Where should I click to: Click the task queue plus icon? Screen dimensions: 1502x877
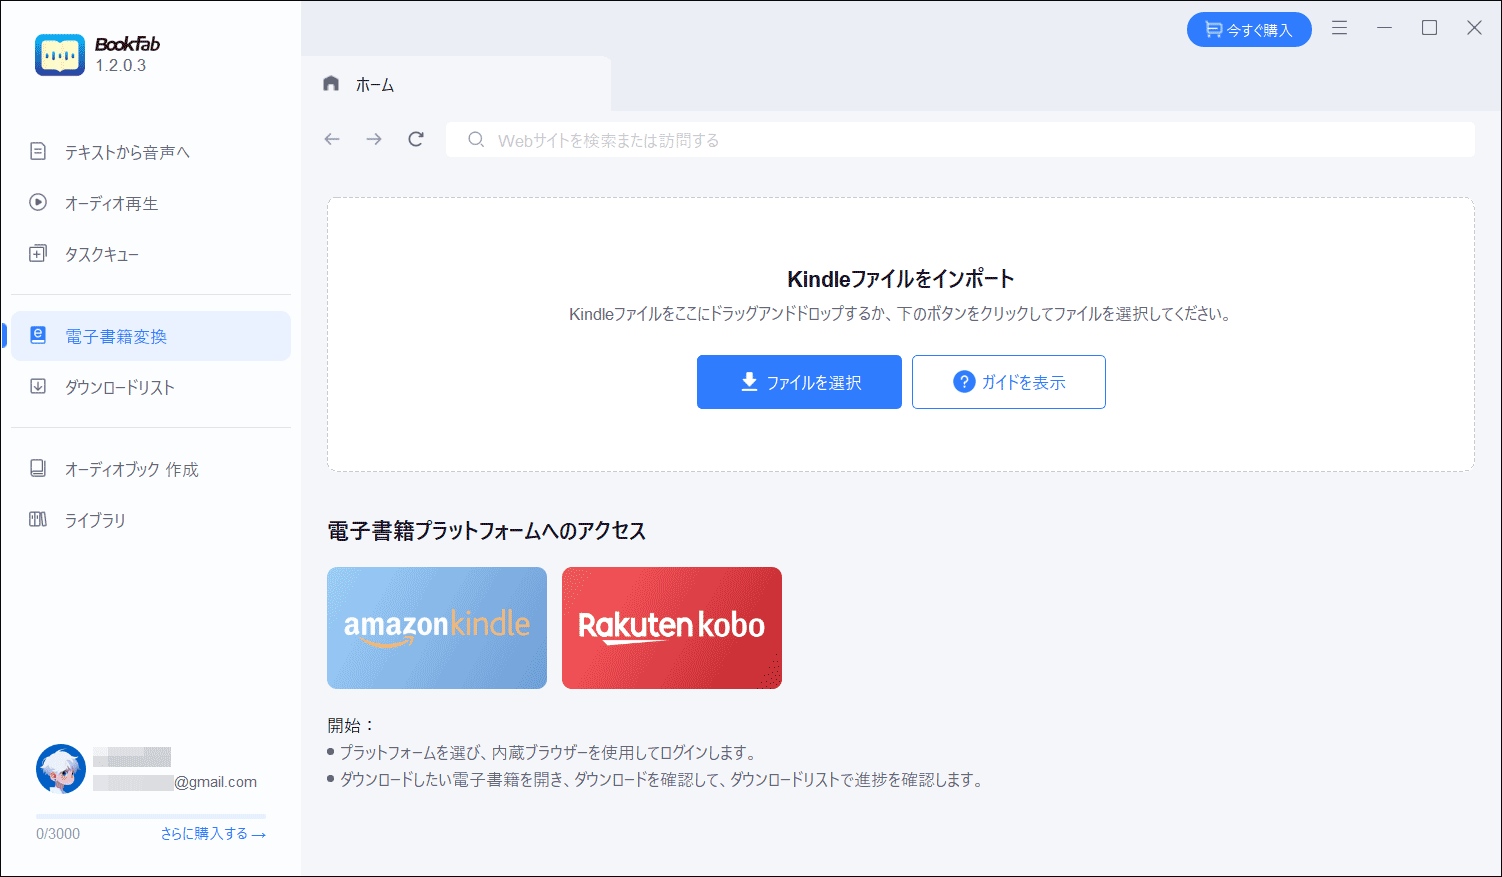pyautogui.click(x=38, y=253)
